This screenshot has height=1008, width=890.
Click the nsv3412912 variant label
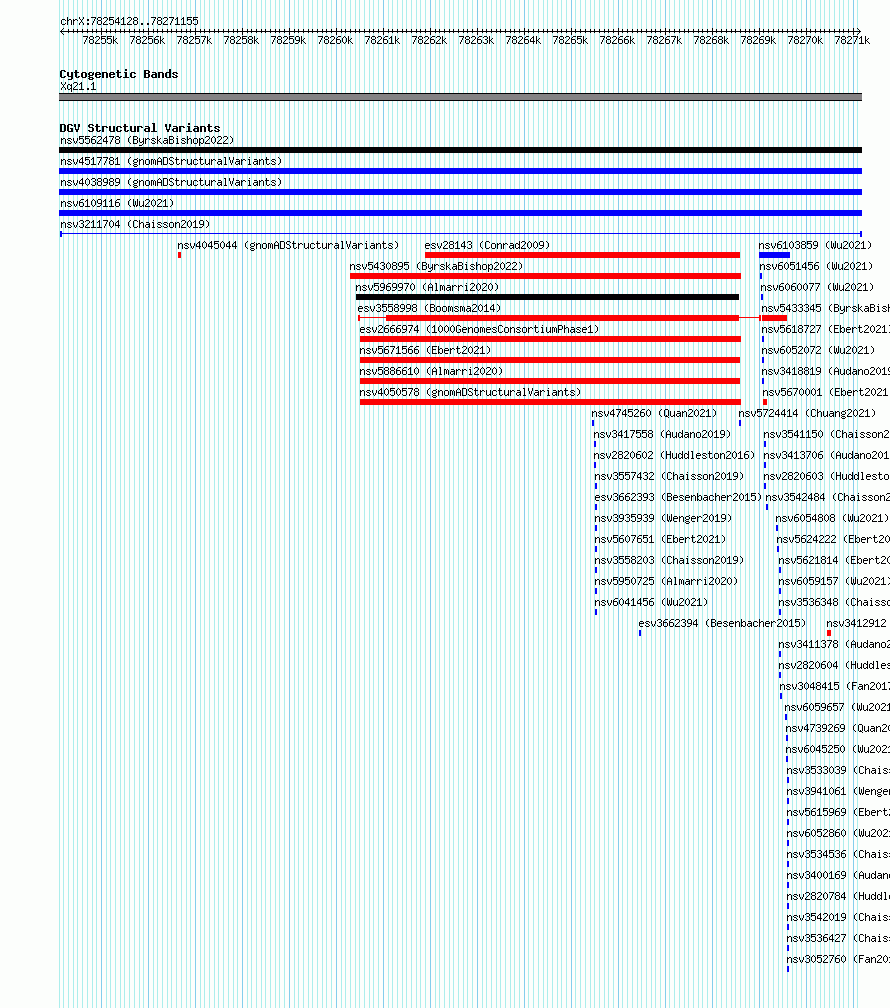click(856, 624)
